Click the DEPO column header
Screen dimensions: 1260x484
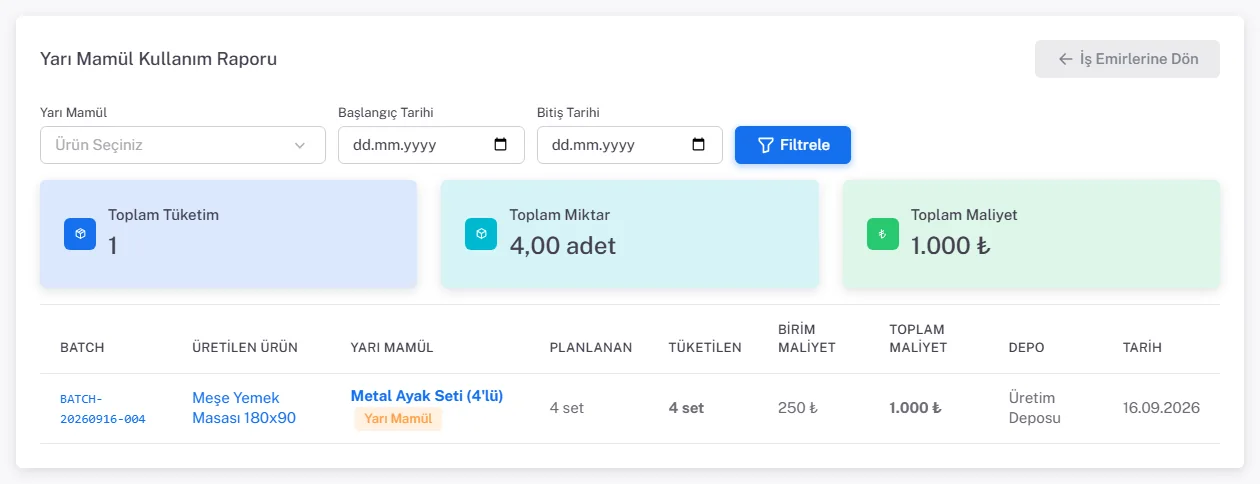tap(1026, 348)
